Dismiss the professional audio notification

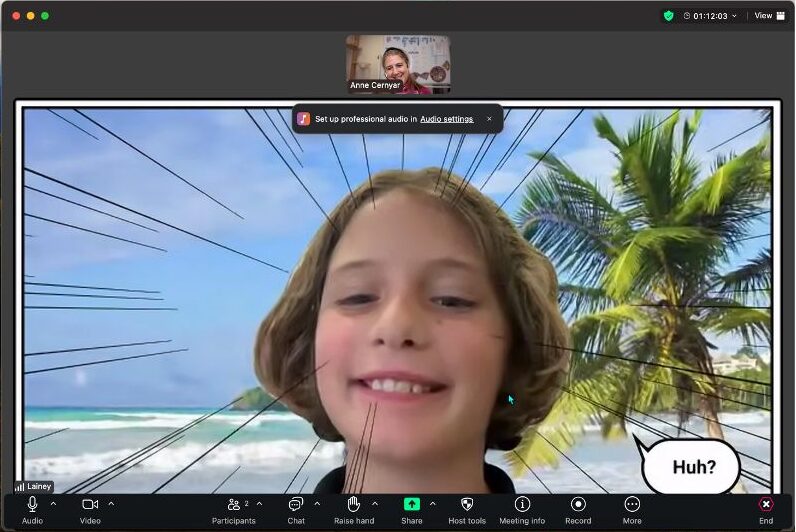(x=489, y=119)
